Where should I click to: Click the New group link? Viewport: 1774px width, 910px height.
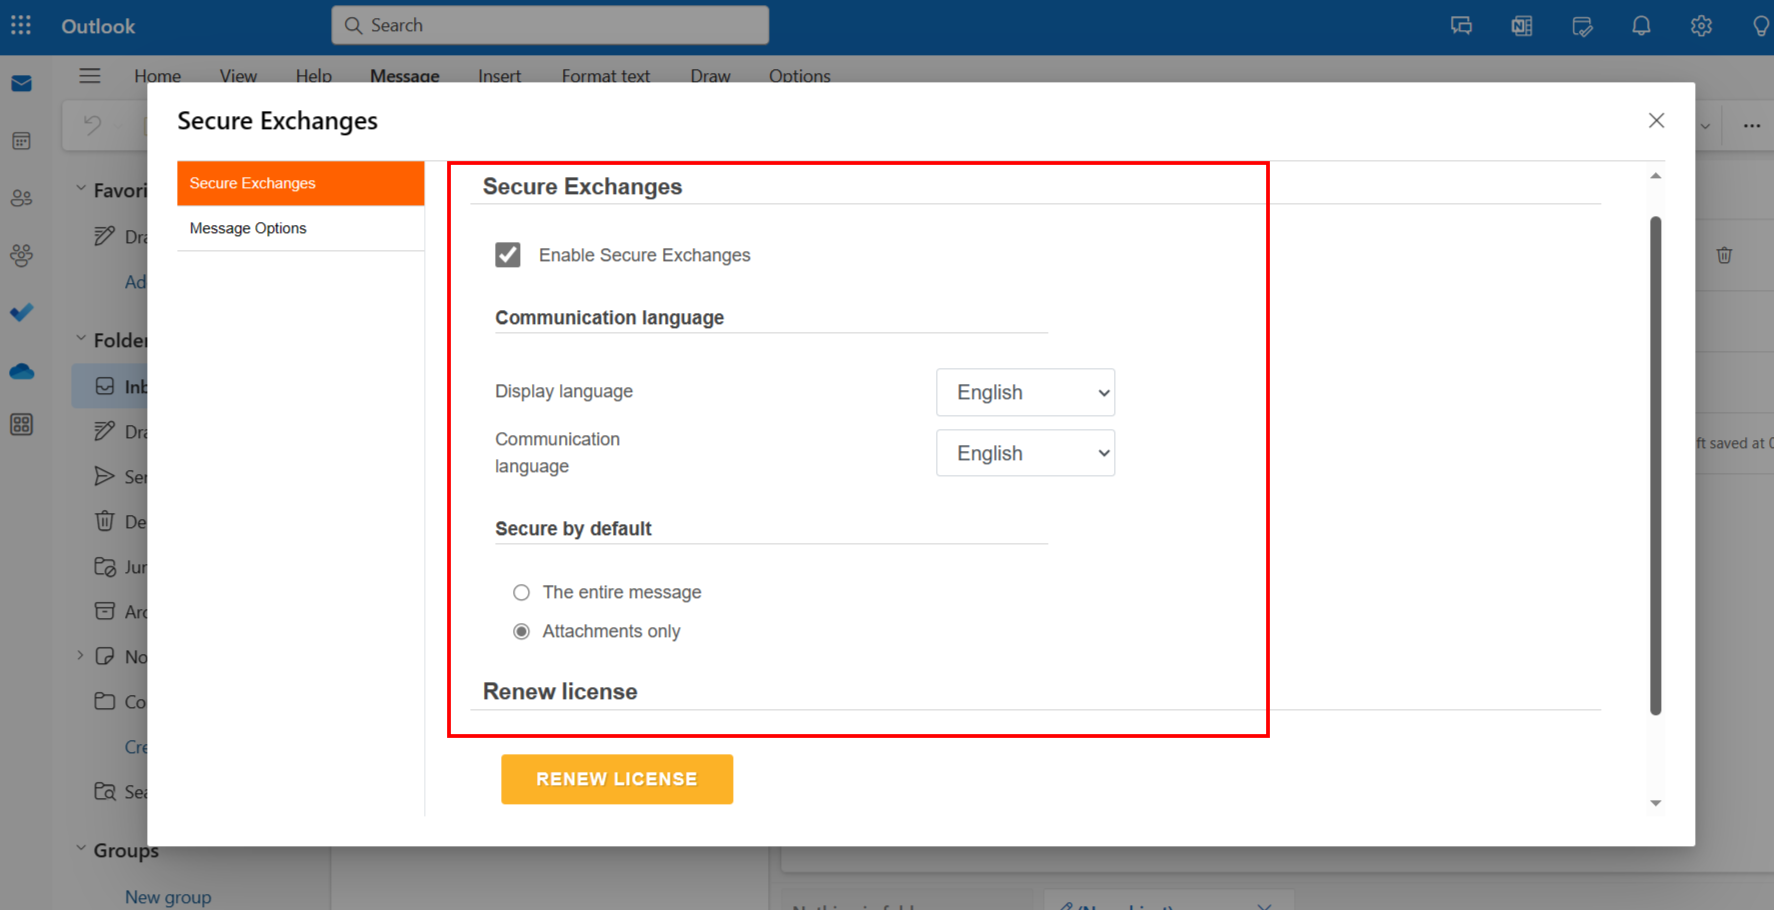[168, 897]
